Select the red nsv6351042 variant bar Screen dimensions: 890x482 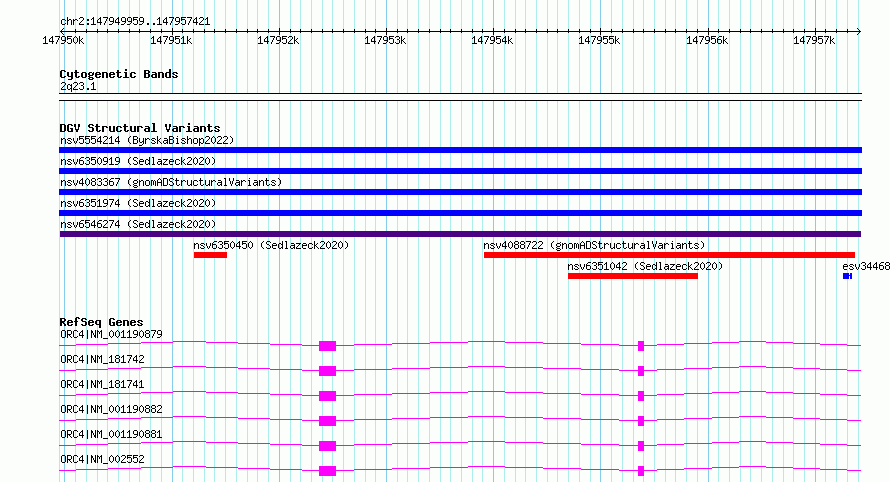click(633, 276)
